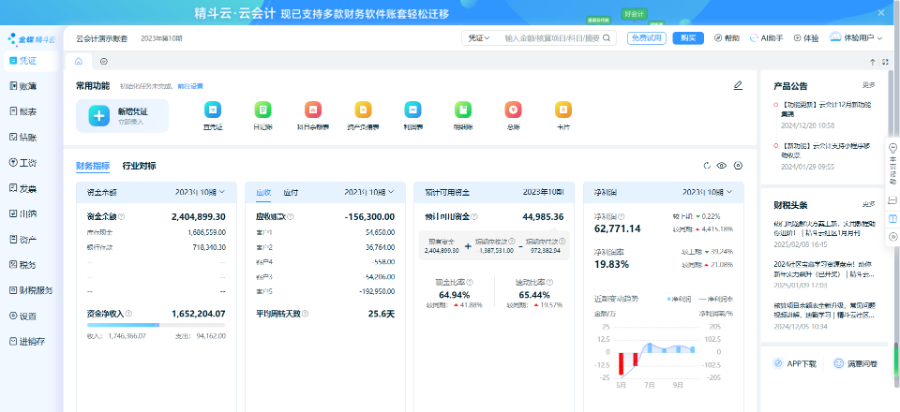
Task: Click the 购买 button
Action: pos(688,38)
